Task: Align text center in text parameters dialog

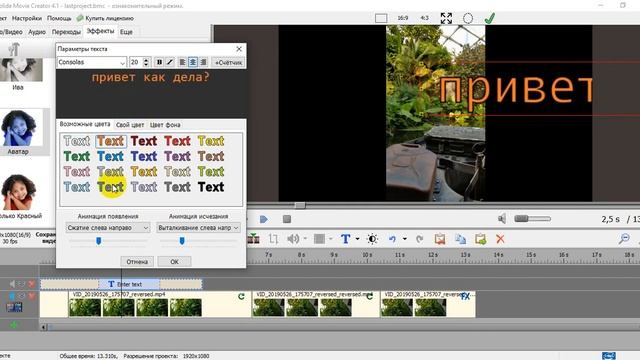Action: 193,62
